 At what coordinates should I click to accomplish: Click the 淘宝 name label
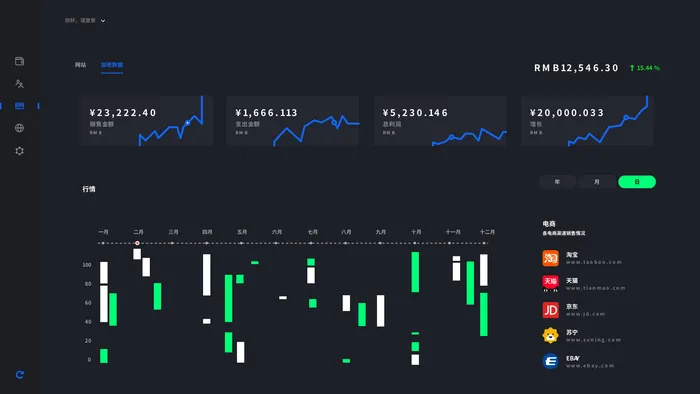572,255
